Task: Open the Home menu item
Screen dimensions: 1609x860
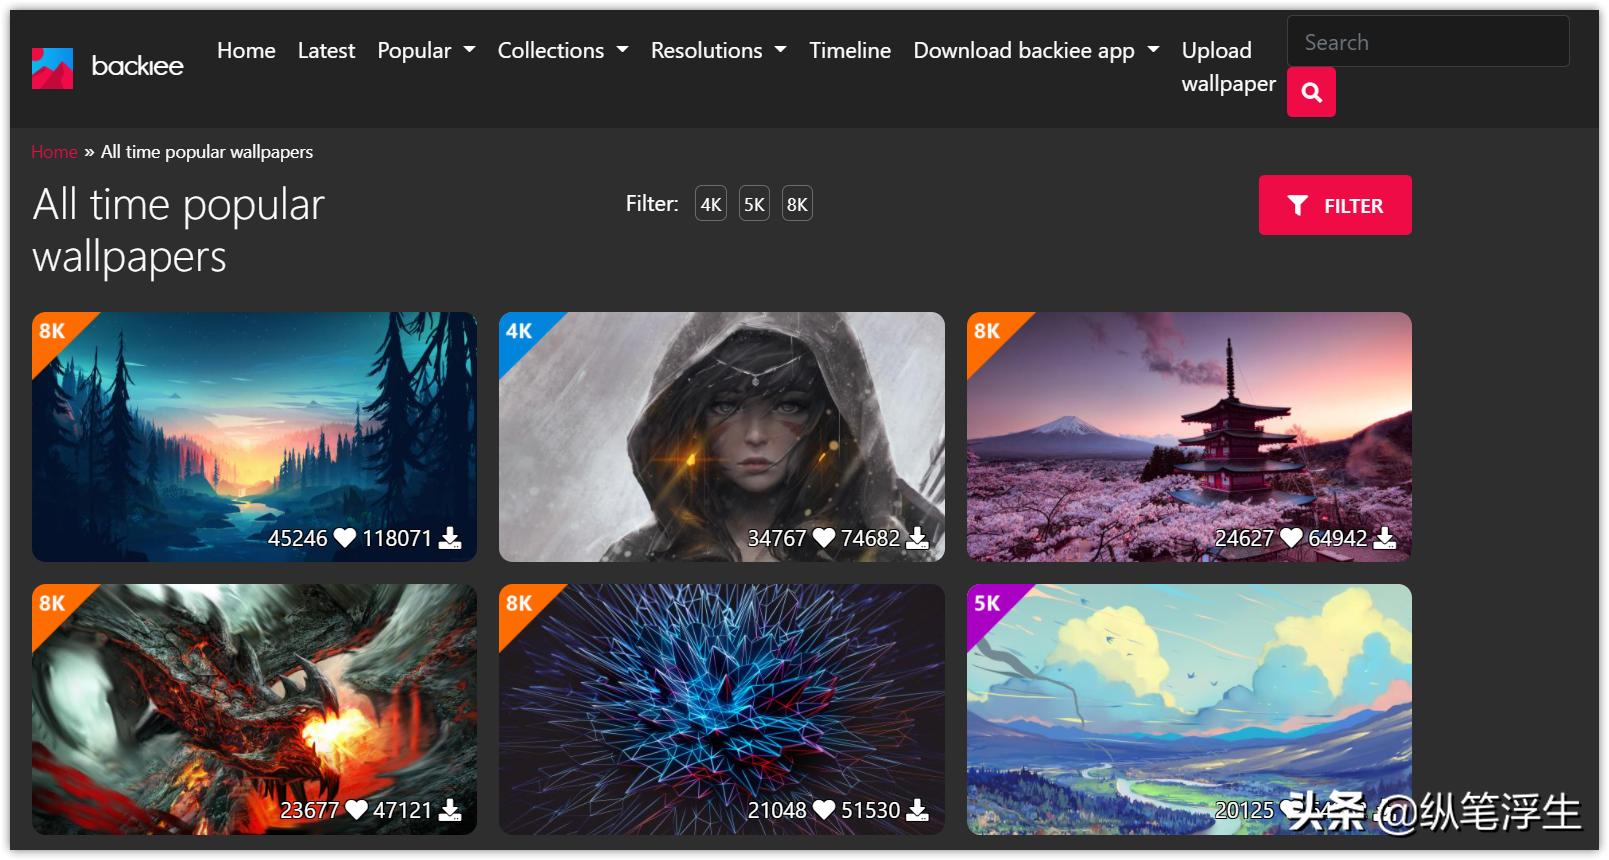Action: pos(246,50)
